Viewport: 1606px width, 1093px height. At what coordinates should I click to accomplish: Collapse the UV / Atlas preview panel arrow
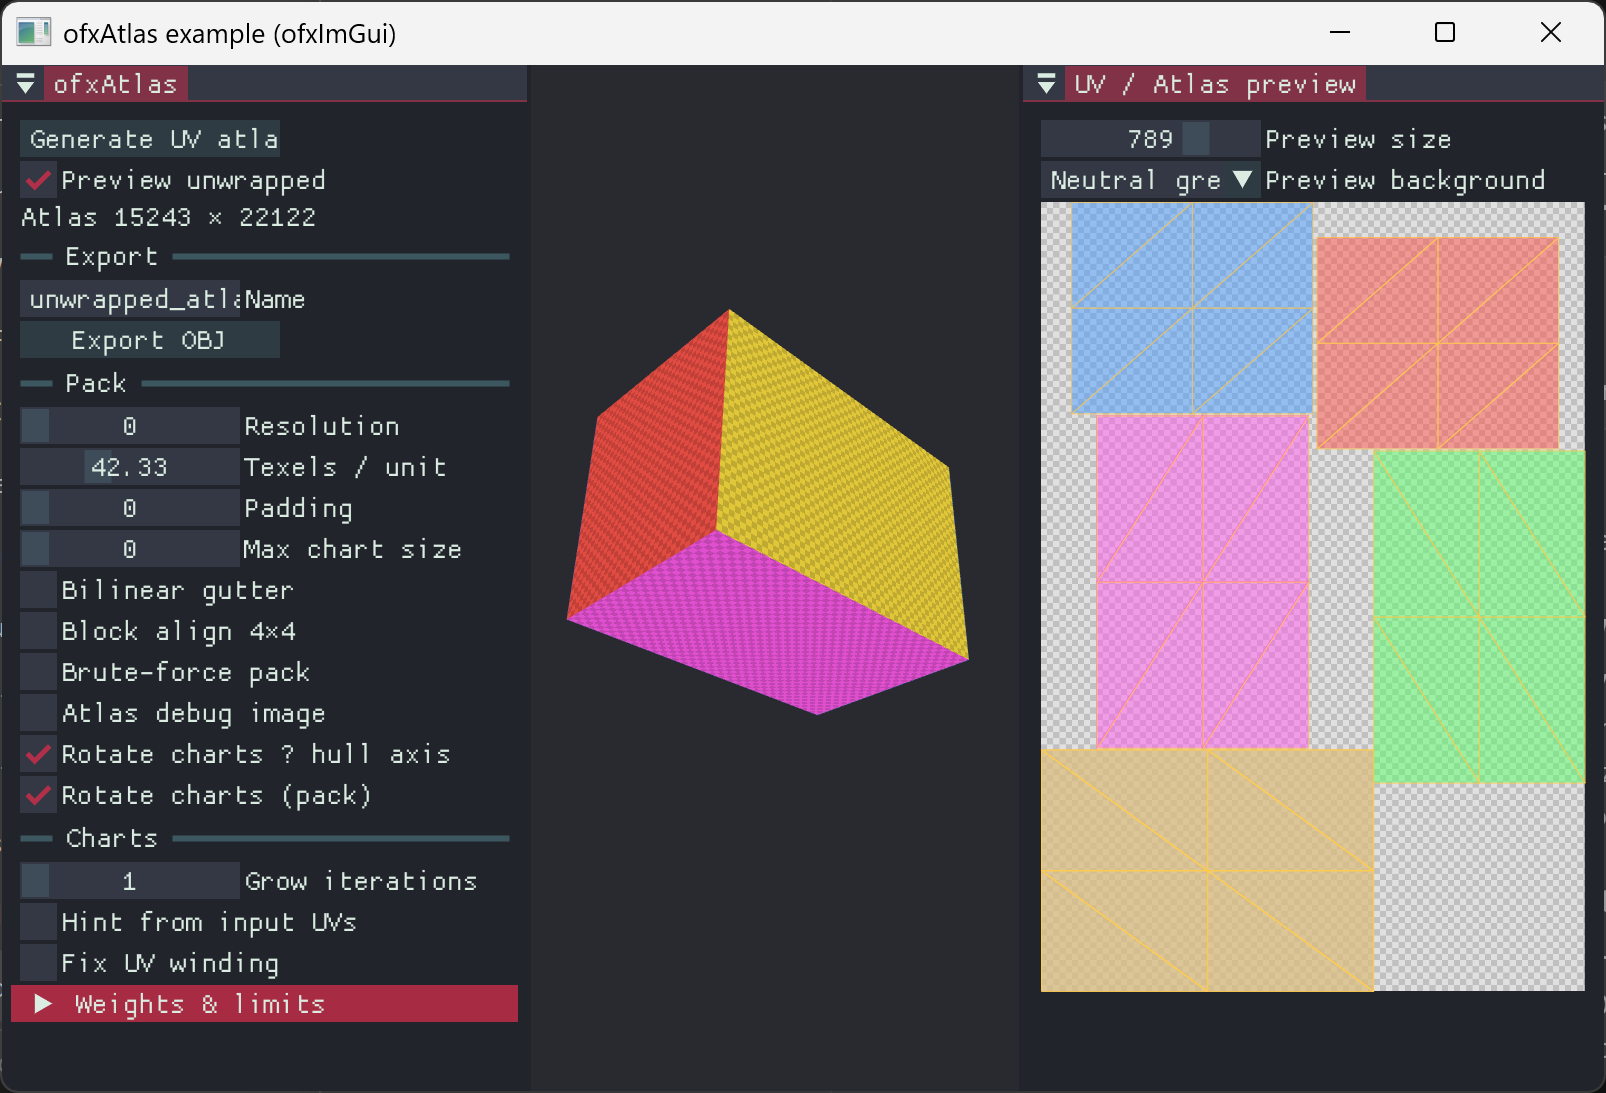(x=1046, y=84)
